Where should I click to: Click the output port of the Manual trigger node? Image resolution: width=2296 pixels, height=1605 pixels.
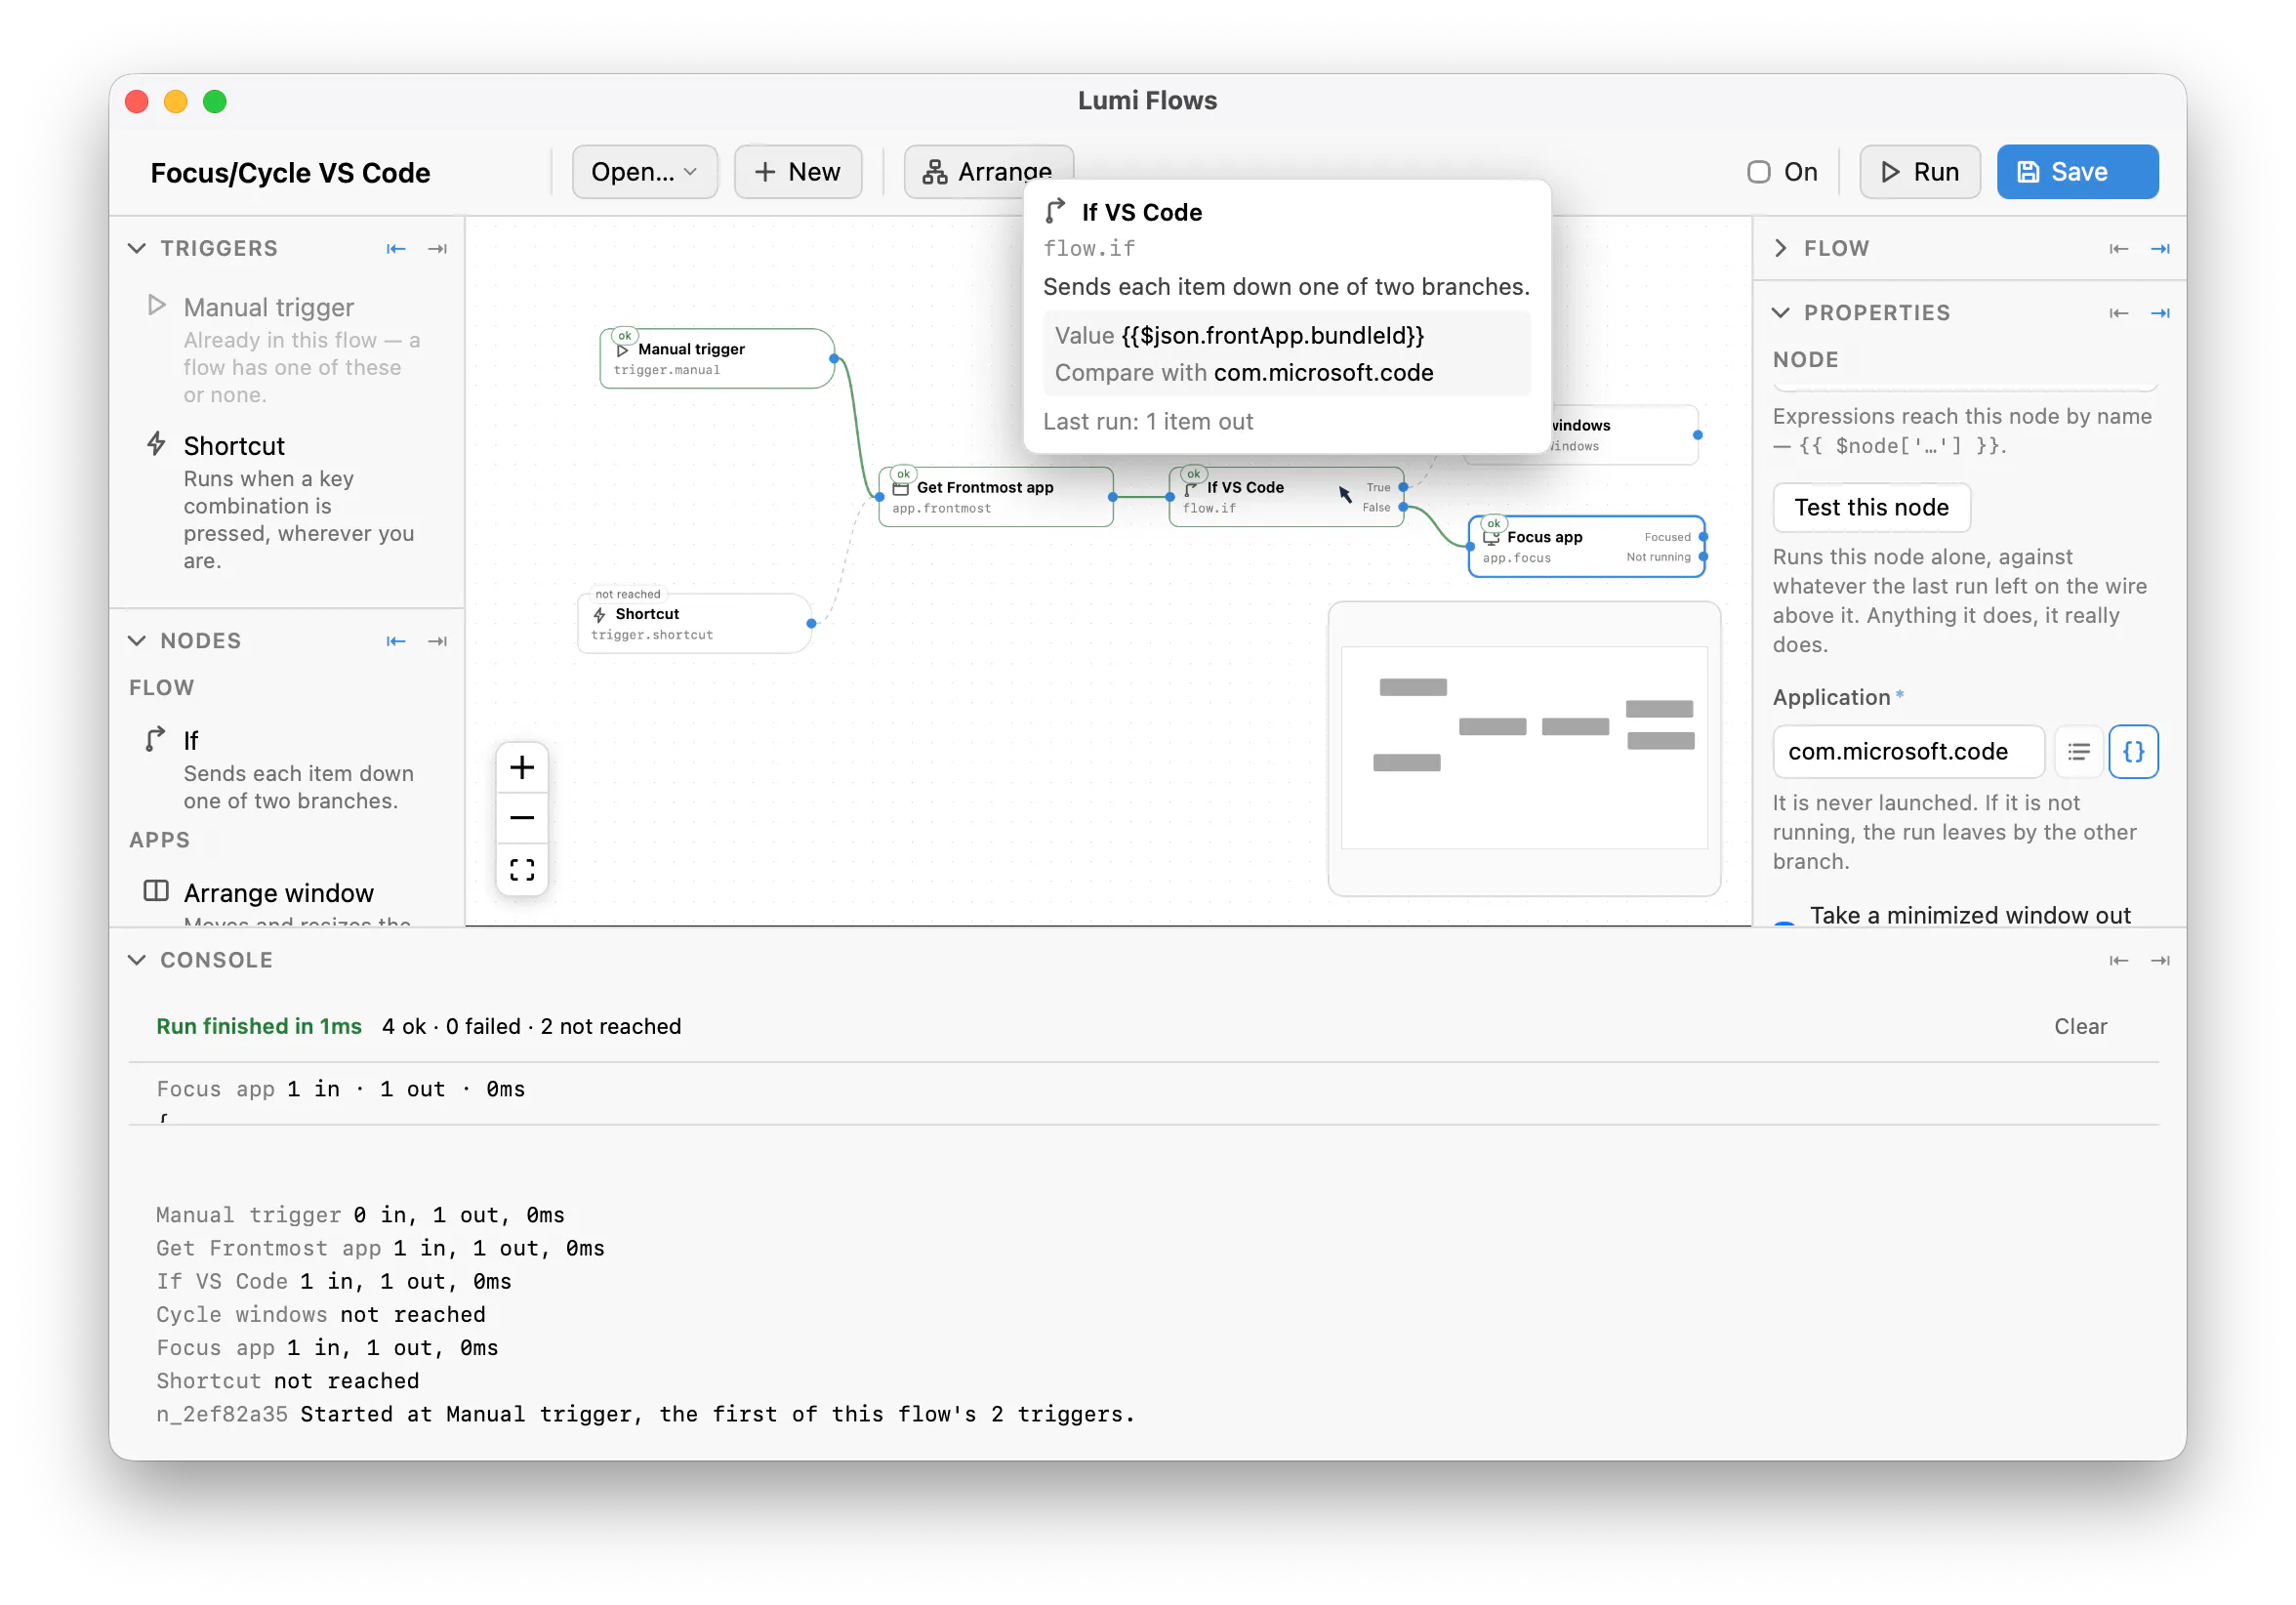pyautogui.click(x=834, y=359)
